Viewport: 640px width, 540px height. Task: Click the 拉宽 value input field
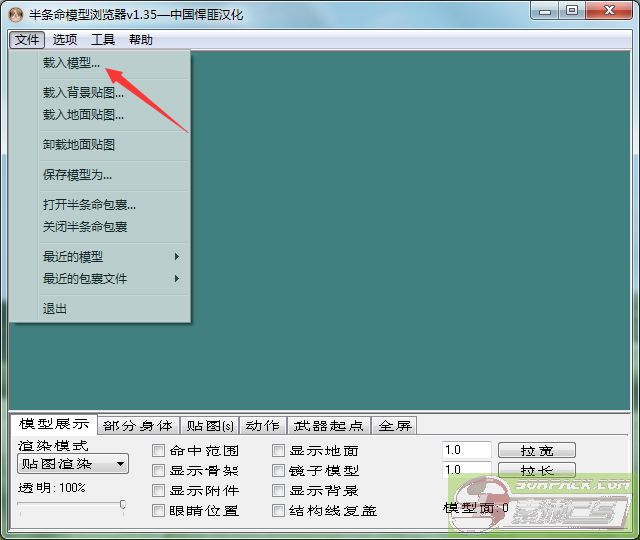point(466,451)
